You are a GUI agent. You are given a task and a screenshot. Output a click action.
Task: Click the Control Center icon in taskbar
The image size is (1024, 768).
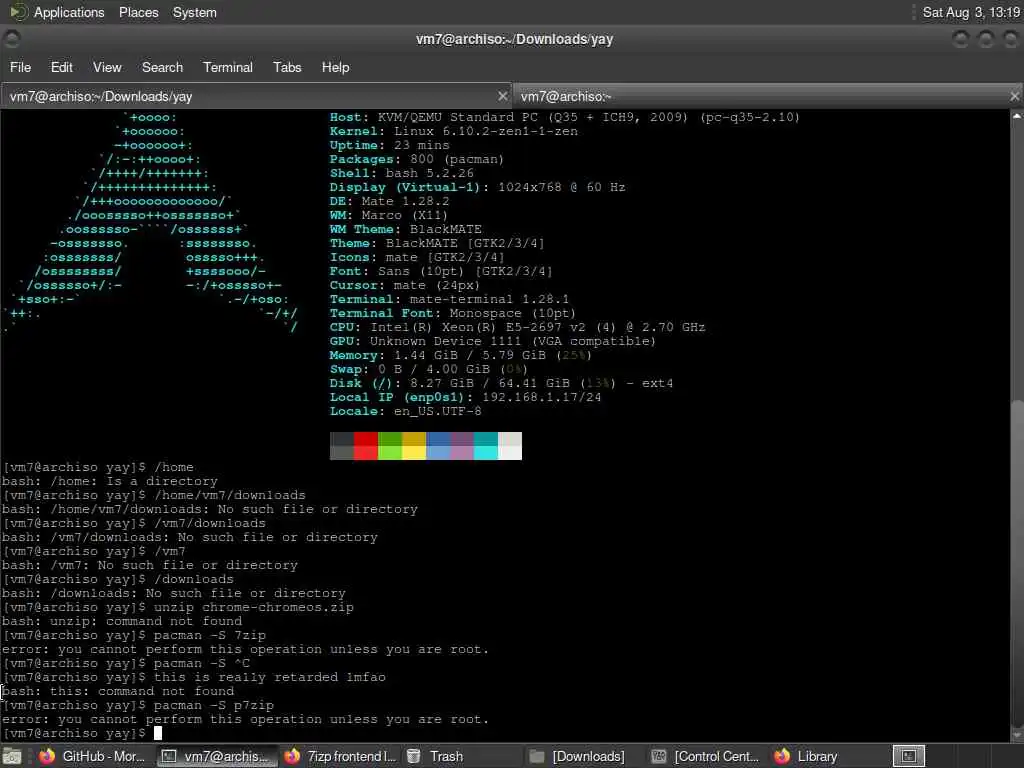pyautogui.click(x=659, y=756)
